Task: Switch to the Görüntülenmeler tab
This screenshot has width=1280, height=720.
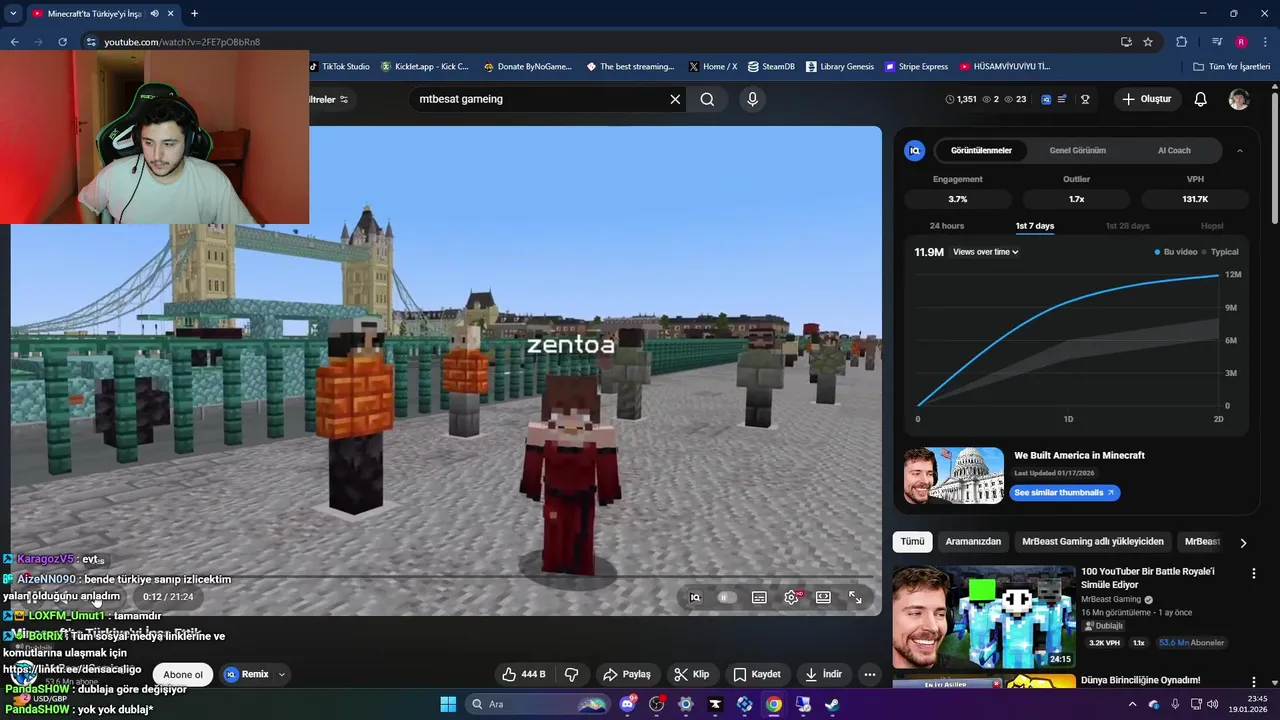Action: [981, 151]
